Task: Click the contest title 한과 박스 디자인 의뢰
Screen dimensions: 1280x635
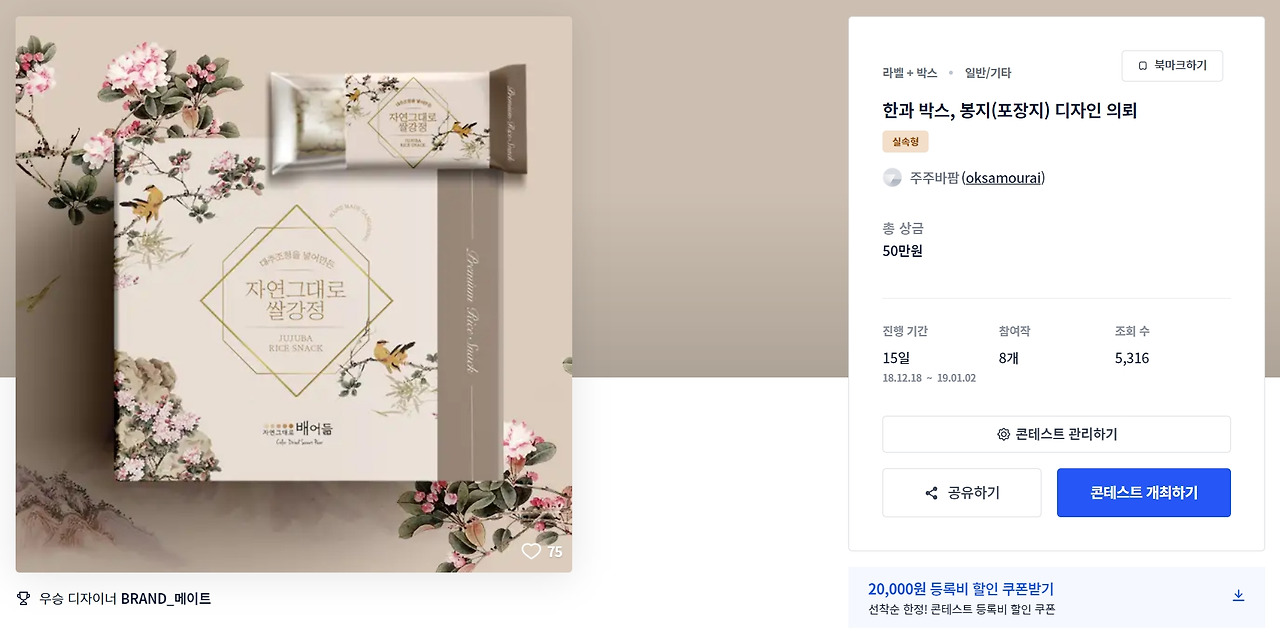Action: click(x=1010, y=111)
